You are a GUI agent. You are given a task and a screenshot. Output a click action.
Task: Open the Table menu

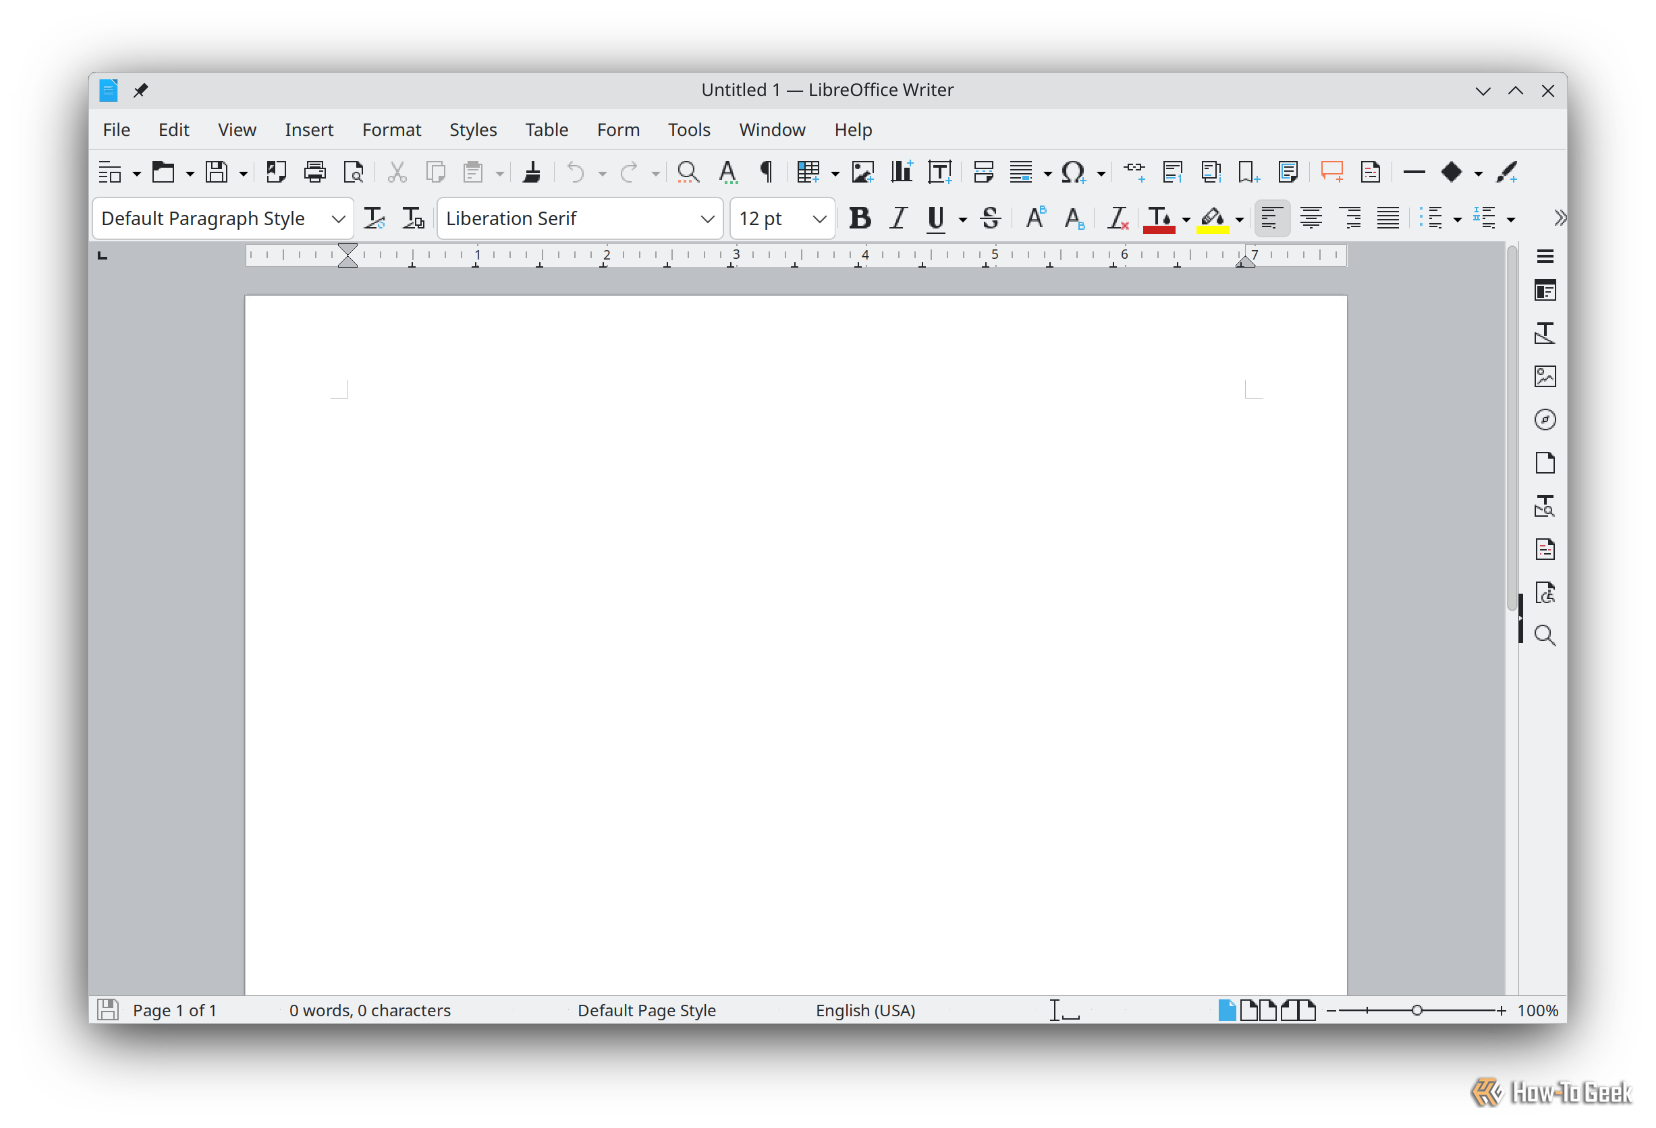(546, 129)
